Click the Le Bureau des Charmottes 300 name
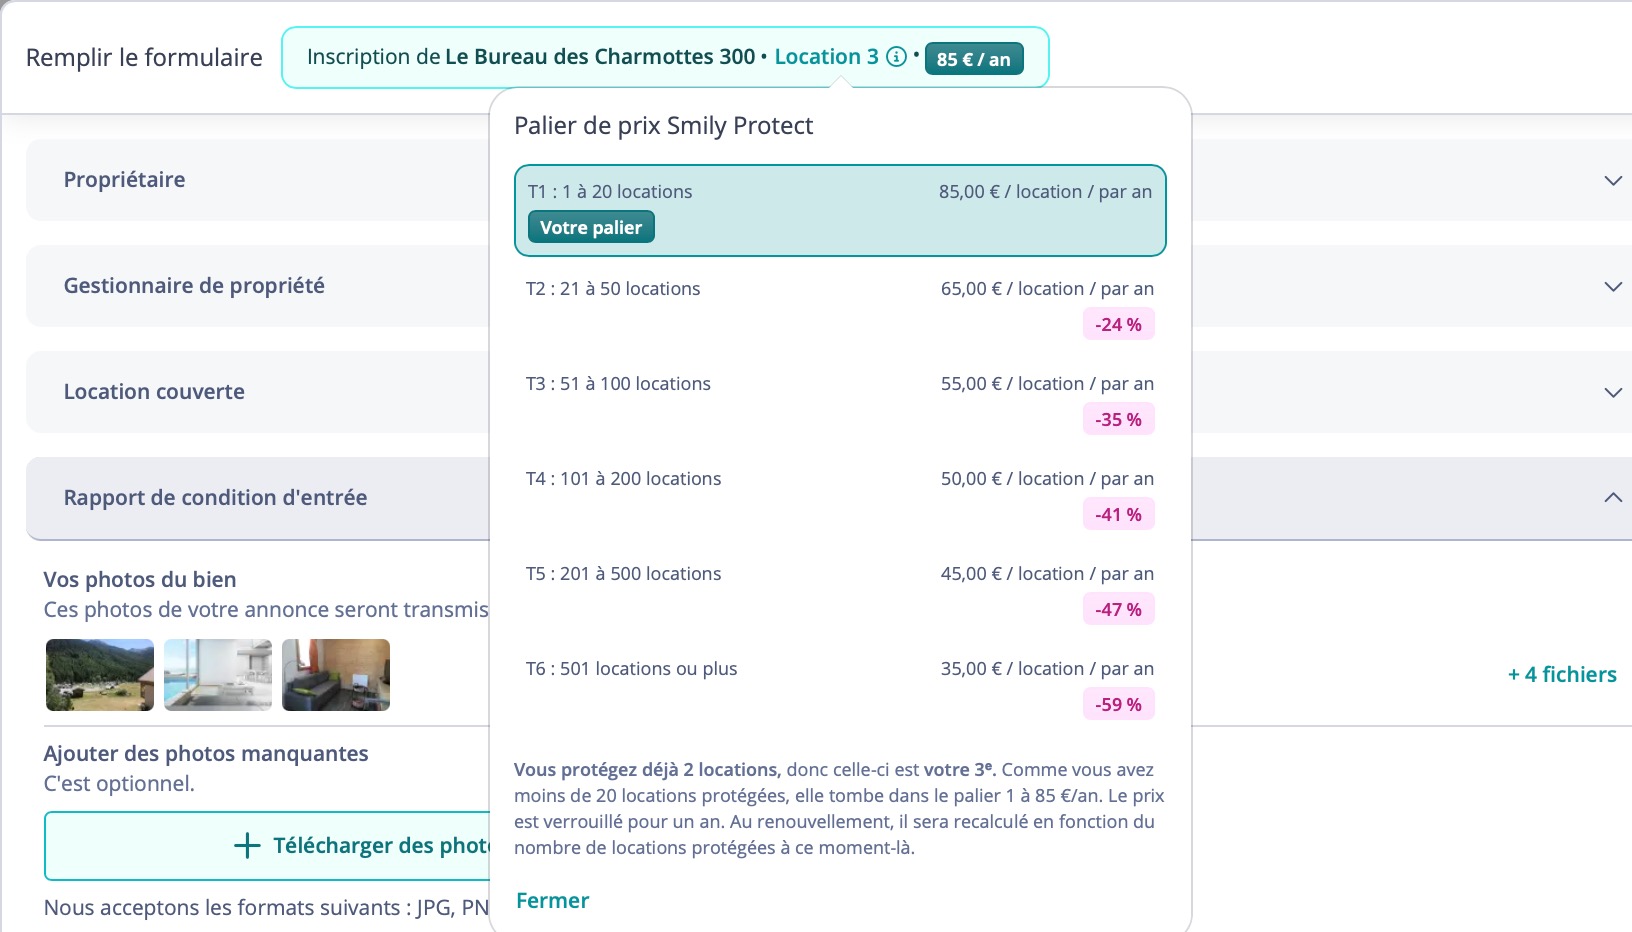This screenshot has height=932, width=1632. click(600, 57)
